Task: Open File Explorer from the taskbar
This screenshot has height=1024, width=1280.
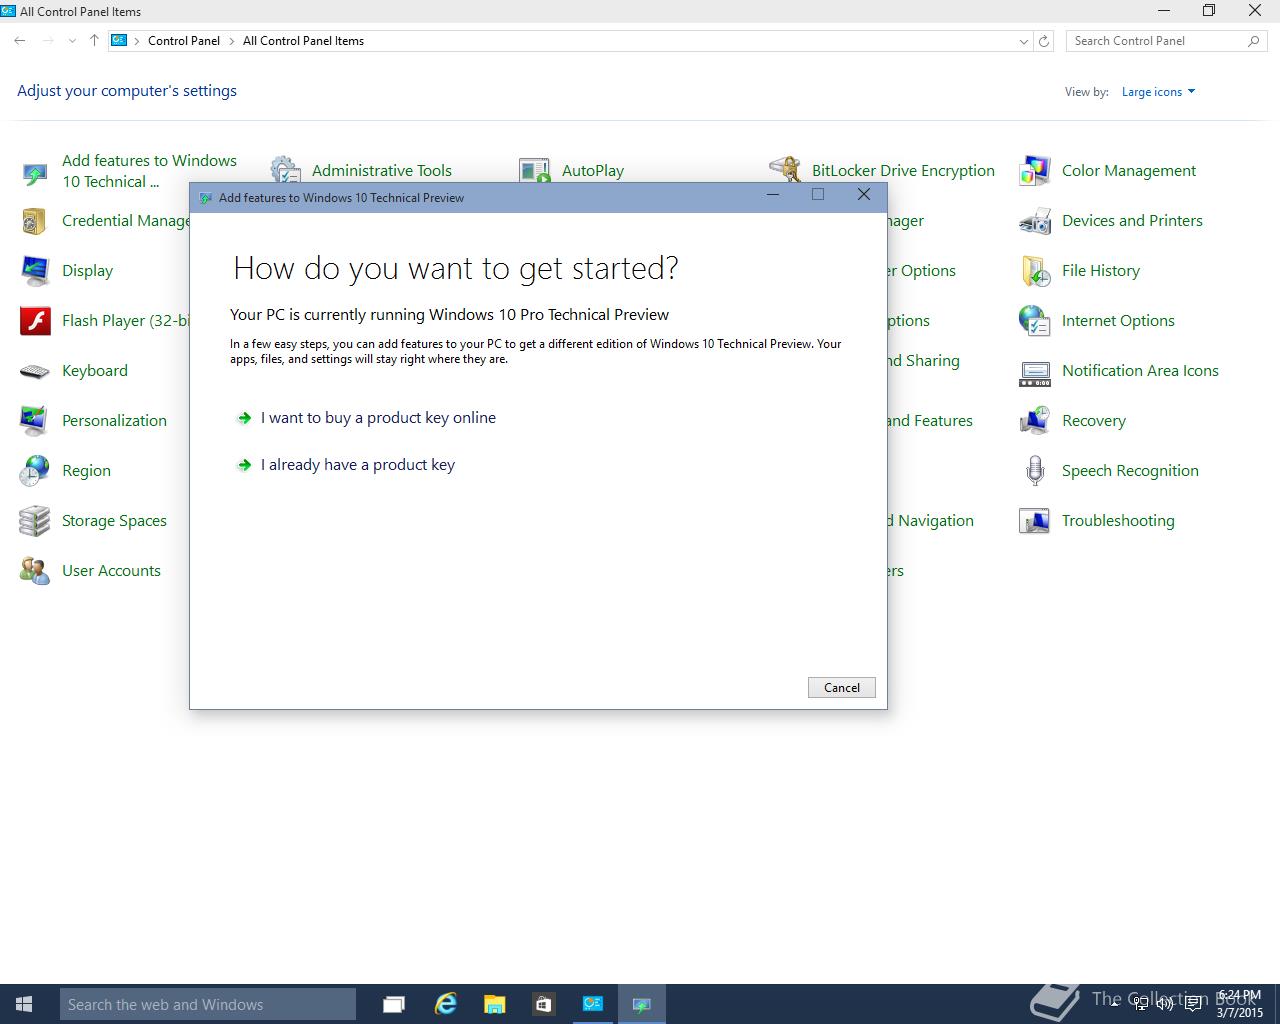Action: tap(494, 1004)
